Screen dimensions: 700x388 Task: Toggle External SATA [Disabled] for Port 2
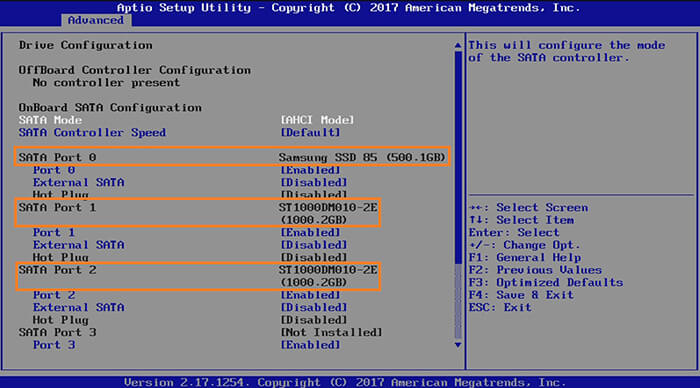tap(314, 308)
